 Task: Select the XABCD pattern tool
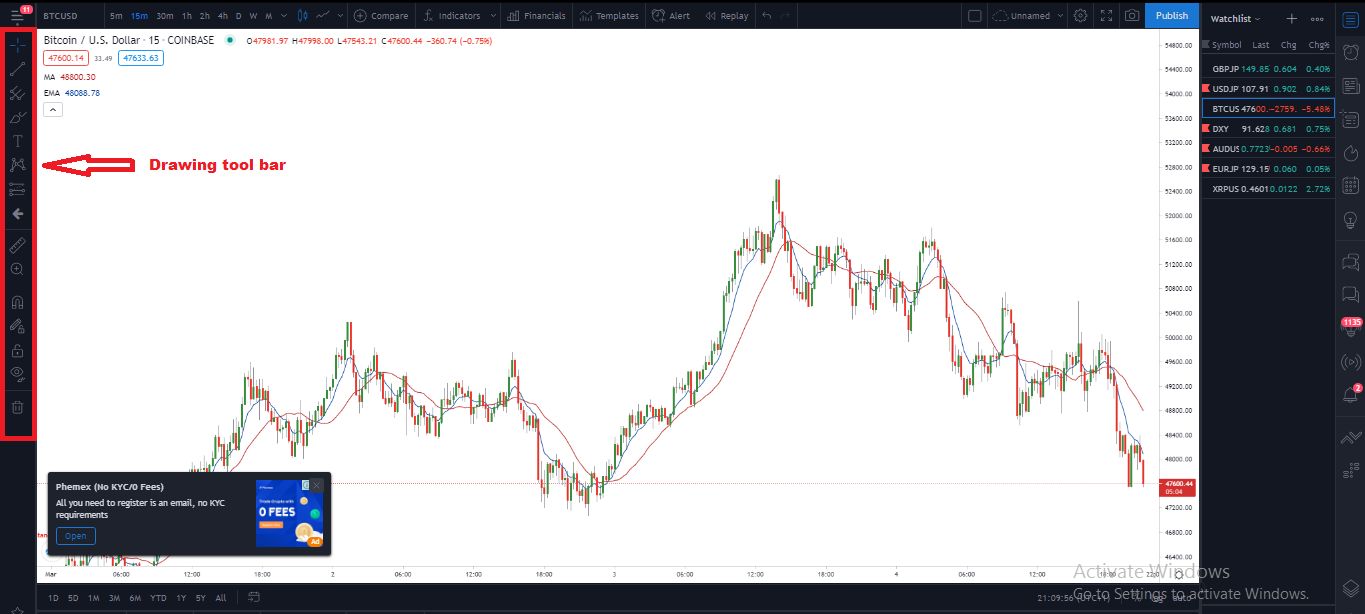[x=17, y=165]
